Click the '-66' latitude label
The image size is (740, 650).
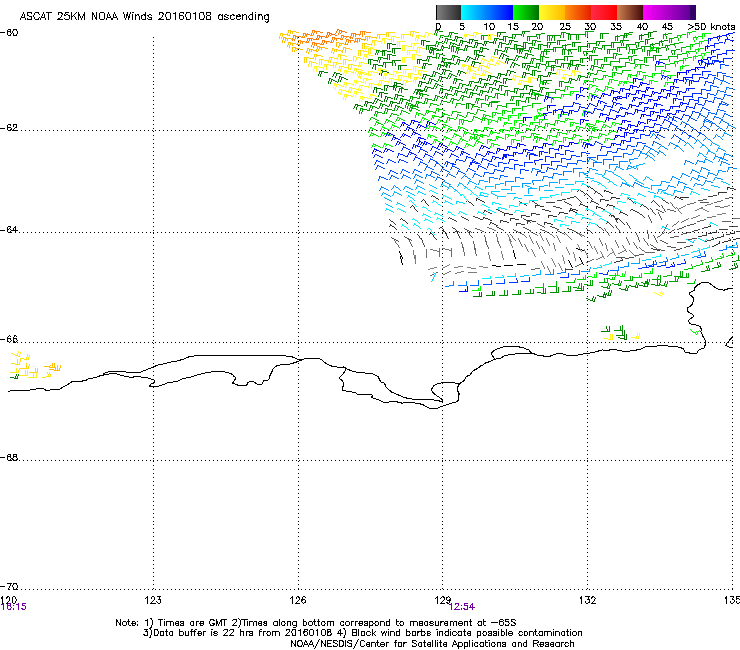tap(9, 339)
